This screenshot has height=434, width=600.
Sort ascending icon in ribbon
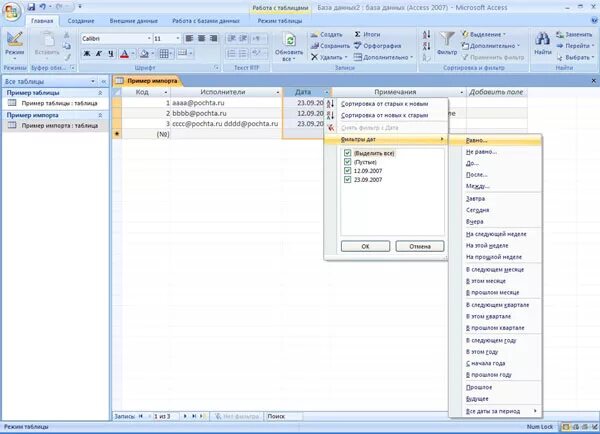[x=427, y=35]
